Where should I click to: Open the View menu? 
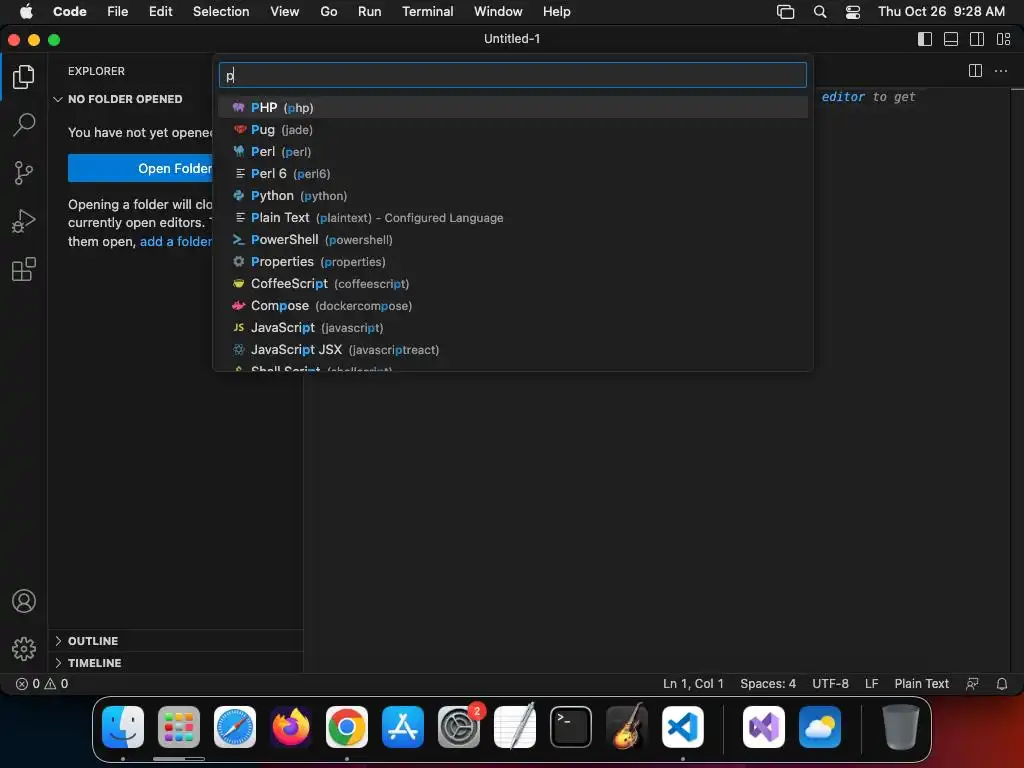(285, 12)
